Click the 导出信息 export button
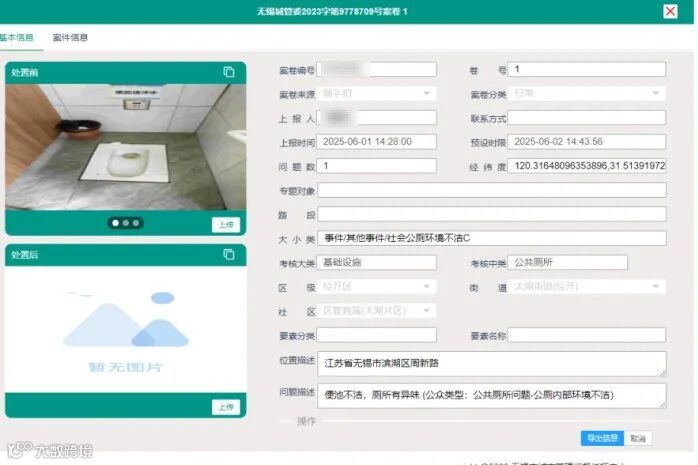This screenshot has height=465, width=698. point(602,438)
